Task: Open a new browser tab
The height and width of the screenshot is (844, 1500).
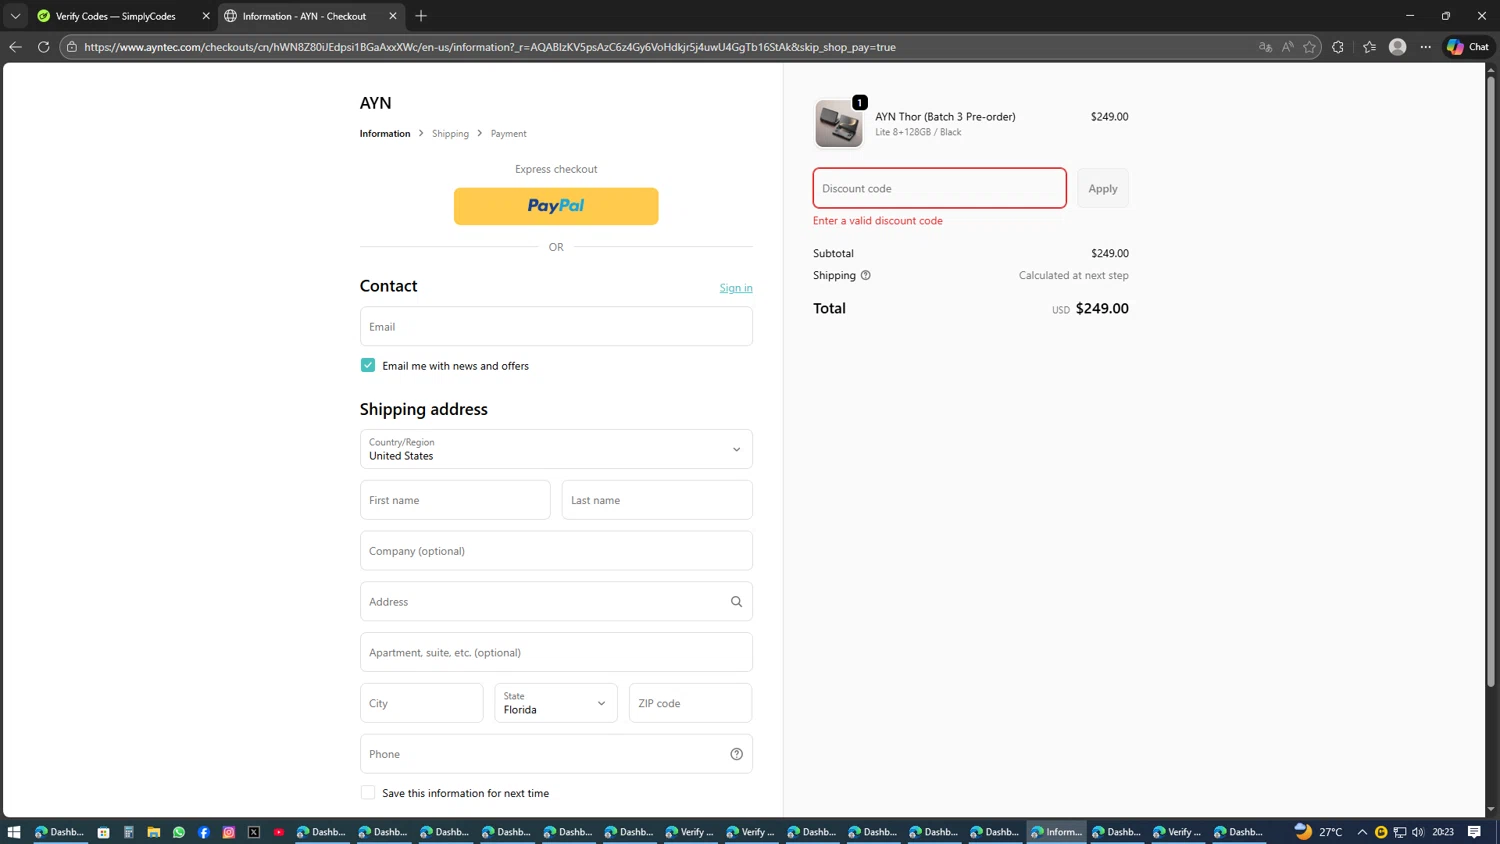Action: tap(421, 16)
